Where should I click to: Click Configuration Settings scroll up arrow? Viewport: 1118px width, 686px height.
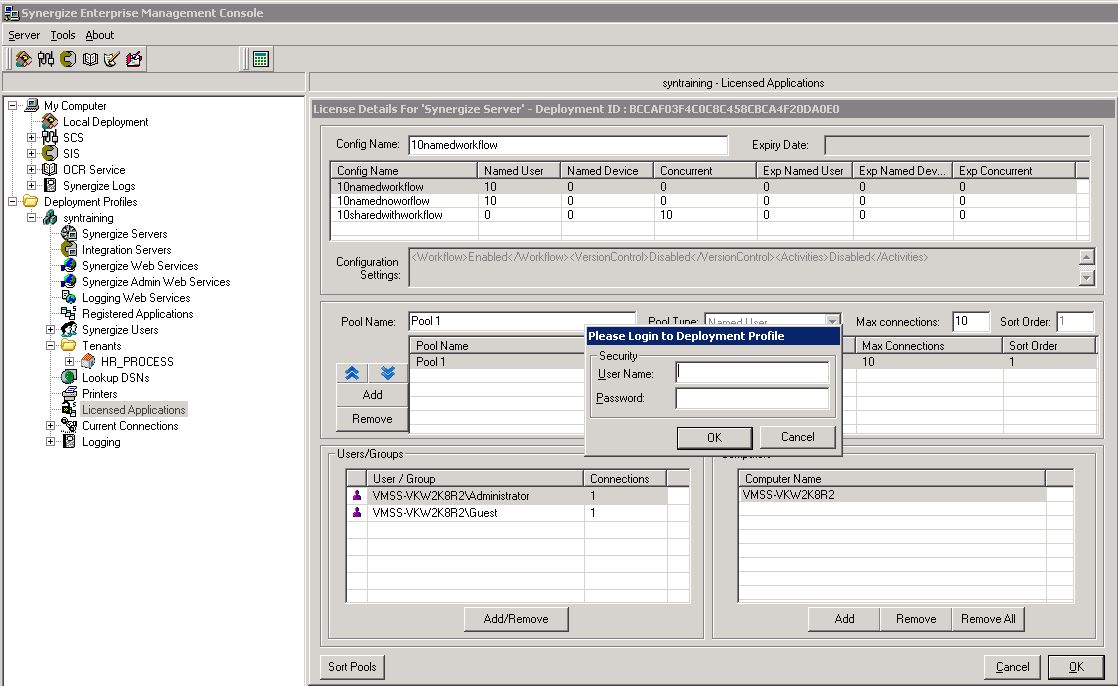pyautogui.click(x=1087, y=257)
